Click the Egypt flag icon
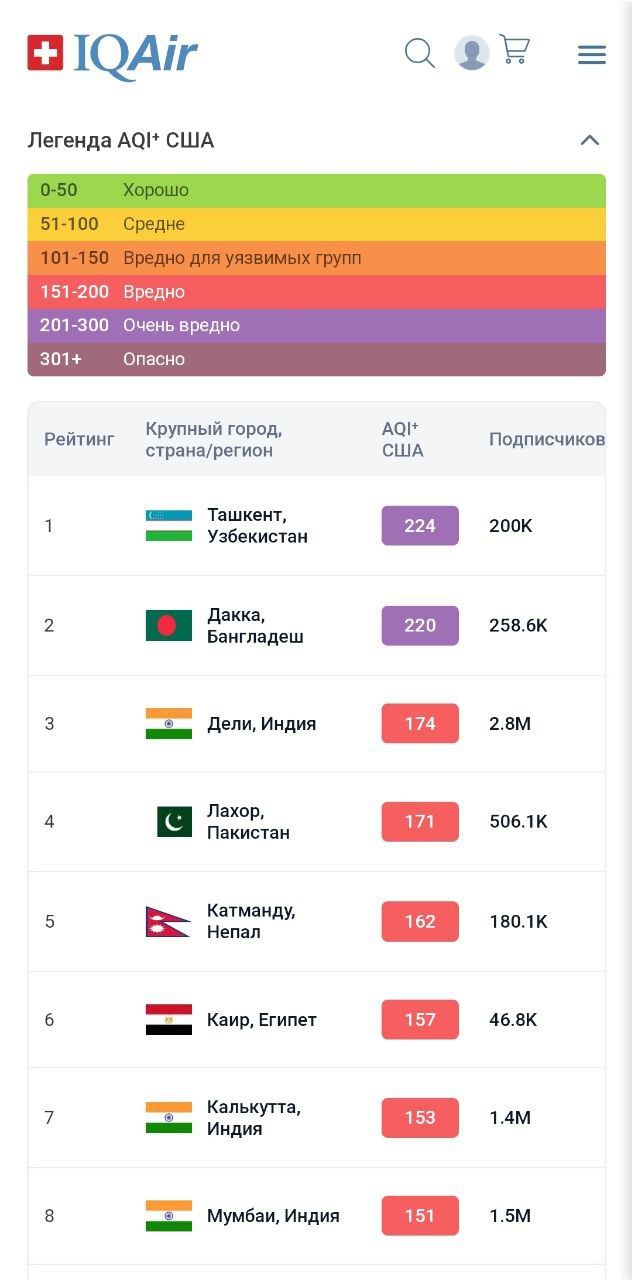Viewport: 632px width, 1280px height. (168, 1020)
